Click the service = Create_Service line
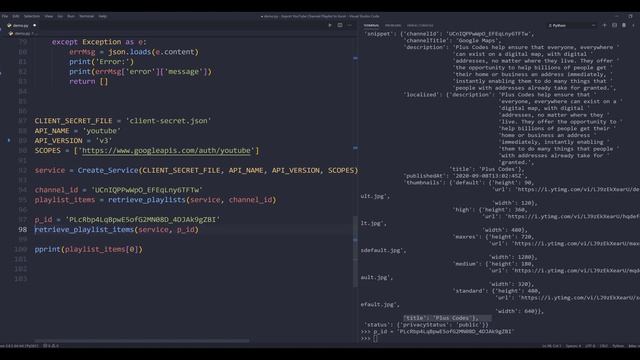 point(196,170)
